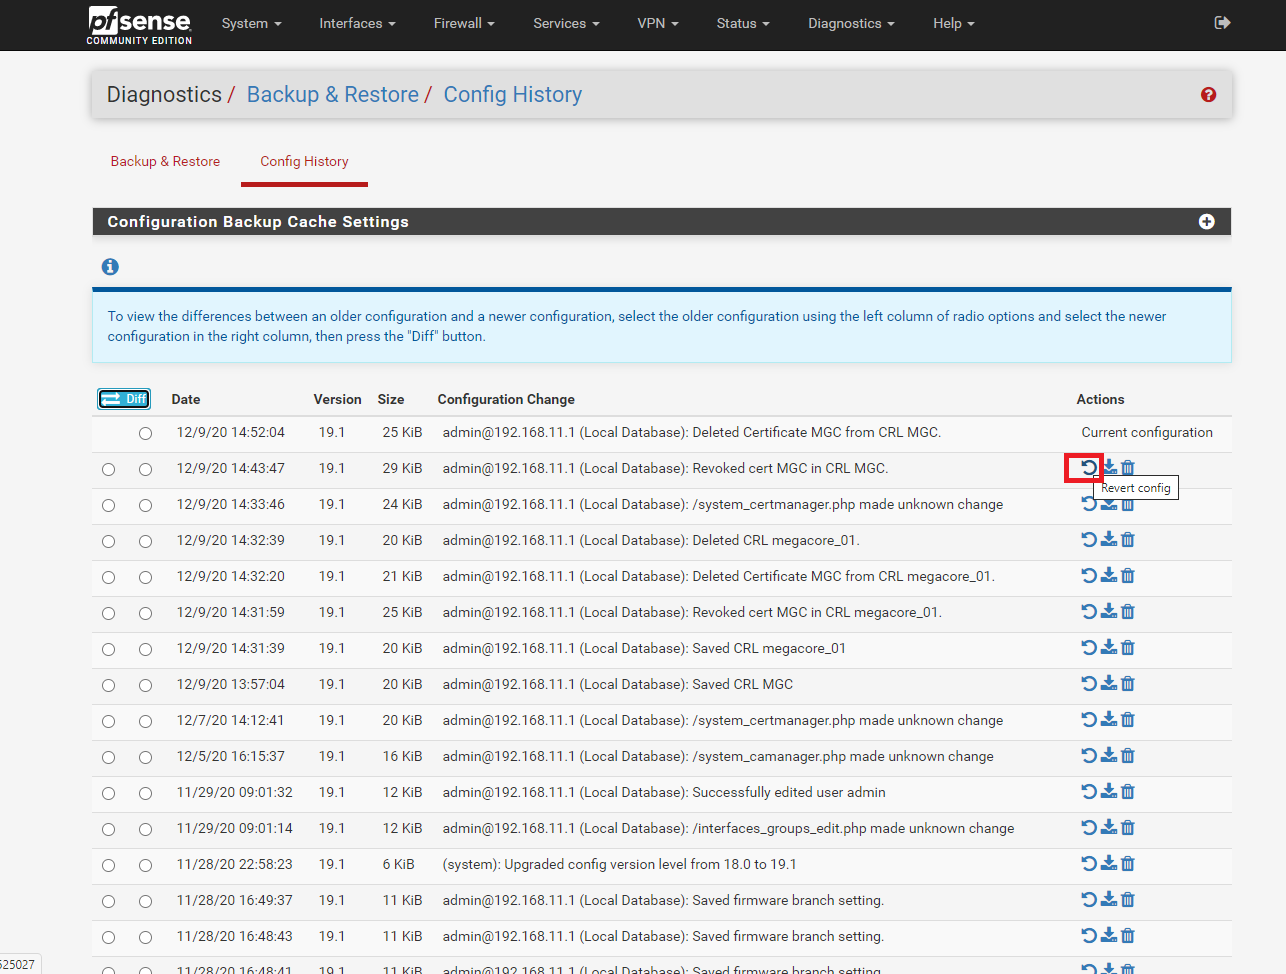Screen dimensions: 1286x974
Task: Select newer radio for 12/9/20 14:32:20 row
Action: pyautogui.click(x=145, y=577)
